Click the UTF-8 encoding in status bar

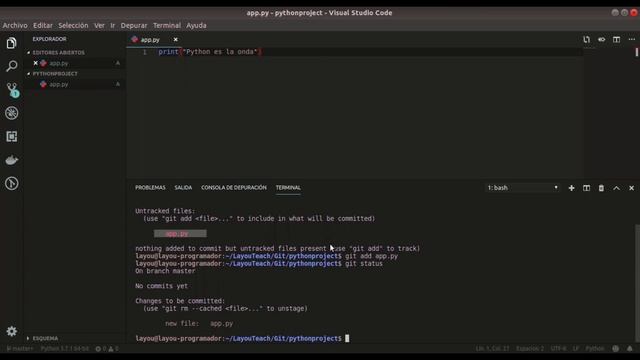click(x=558, y=349)
